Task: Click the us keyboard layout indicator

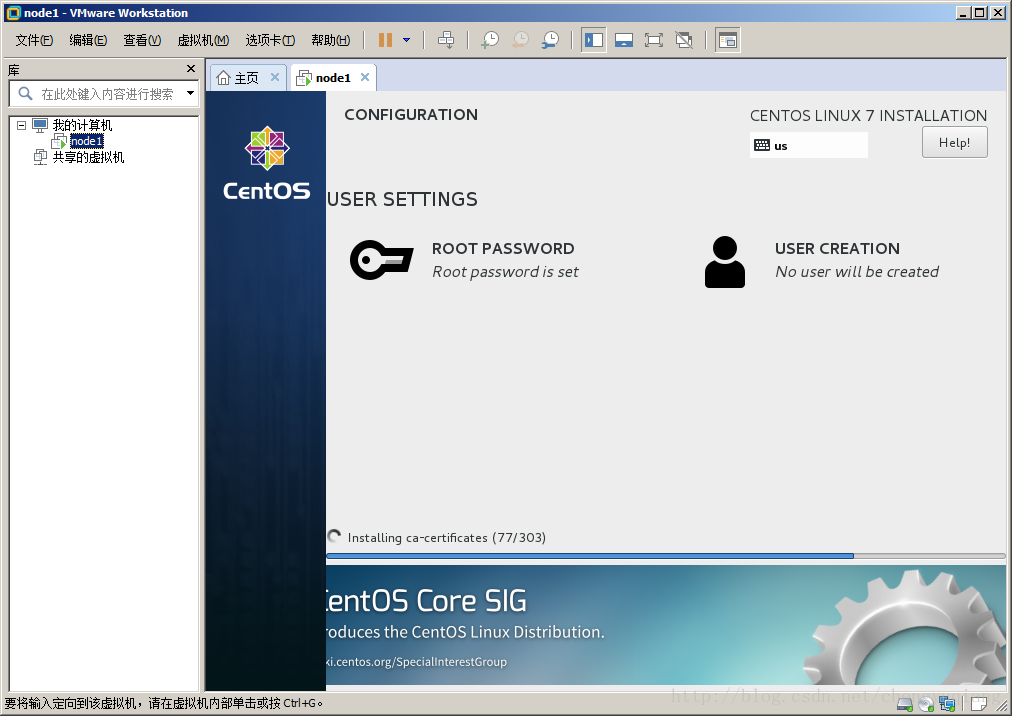Action: [809, 145]
